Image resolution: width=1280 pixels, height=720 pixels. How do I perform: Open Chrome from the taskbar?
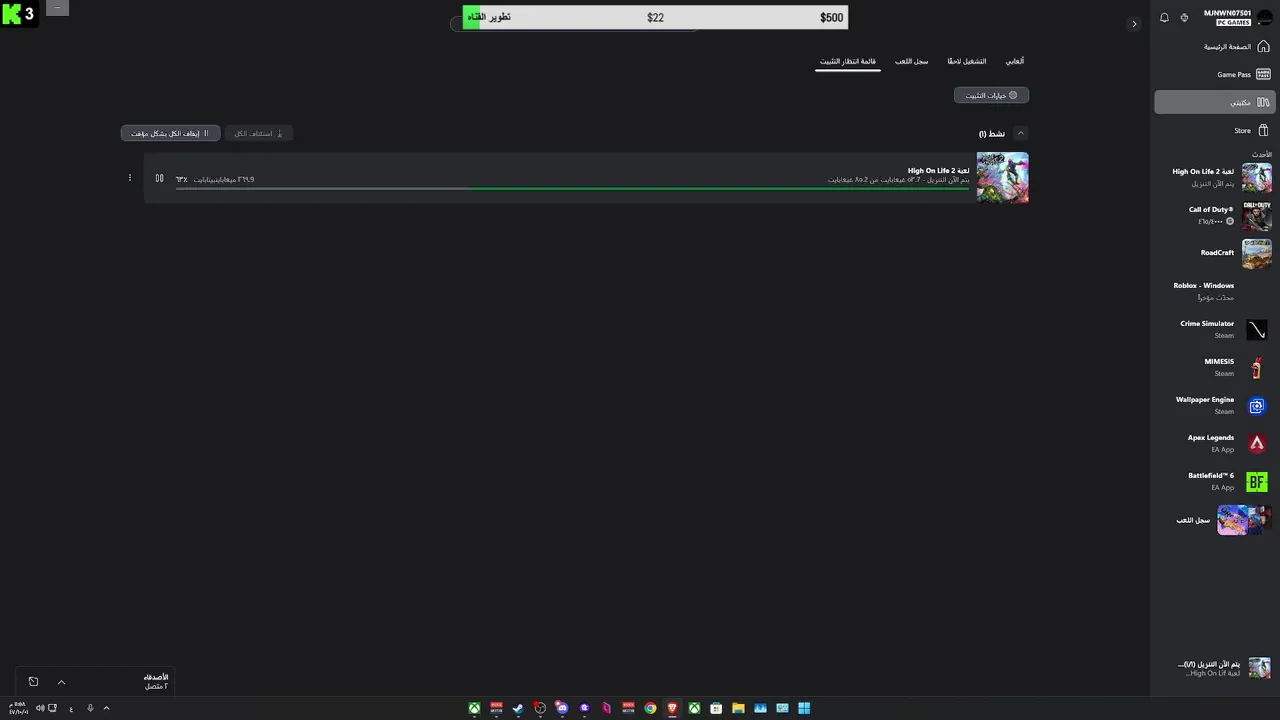click(x=650, y=708)
